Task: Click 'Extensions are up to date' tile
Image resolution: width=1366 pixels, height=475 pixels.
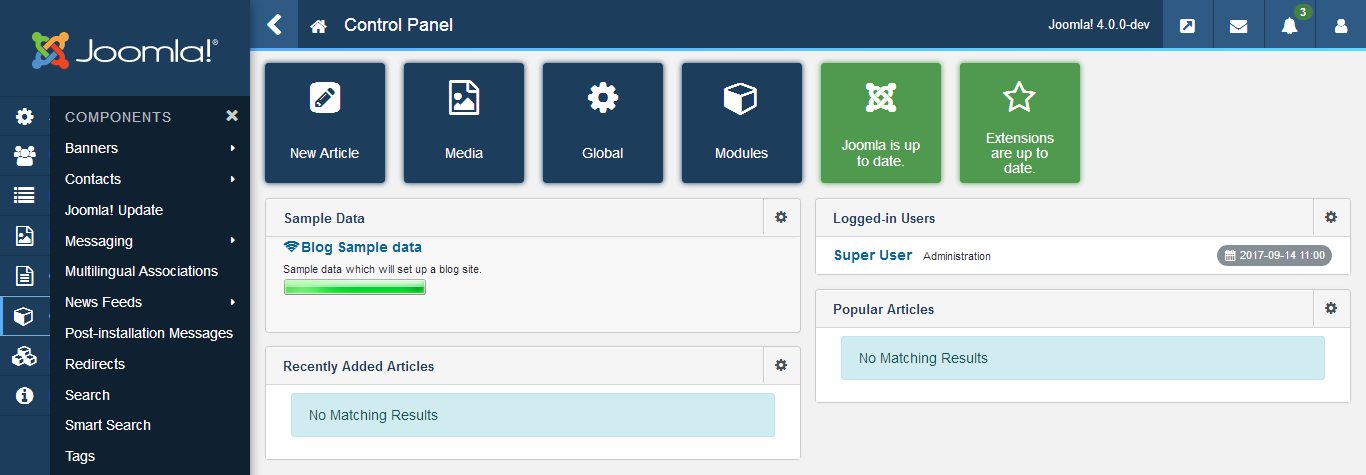Action: point(1019,123)
